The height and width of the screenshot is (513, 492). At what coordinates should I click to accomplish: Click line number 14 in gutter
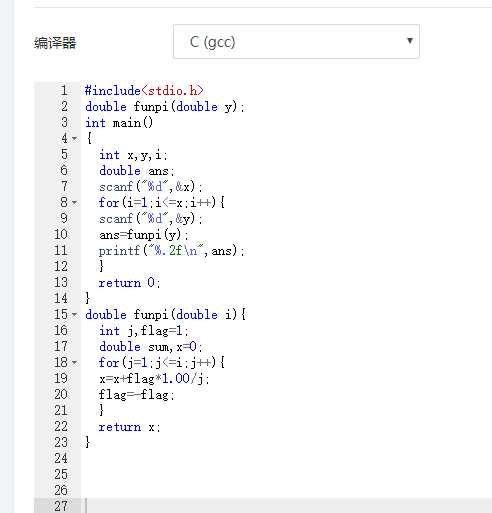coord(61,298)
